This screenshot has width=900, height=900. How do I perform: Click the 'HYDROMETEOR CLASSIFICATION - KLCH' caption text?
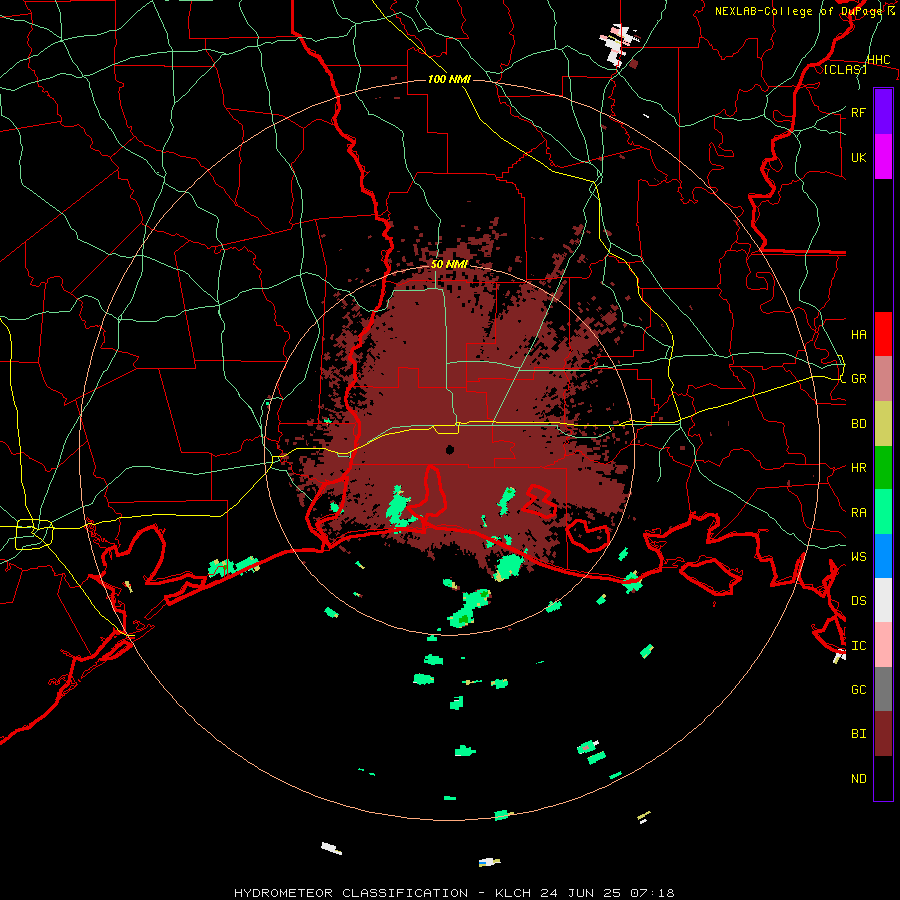coord(382,893)
